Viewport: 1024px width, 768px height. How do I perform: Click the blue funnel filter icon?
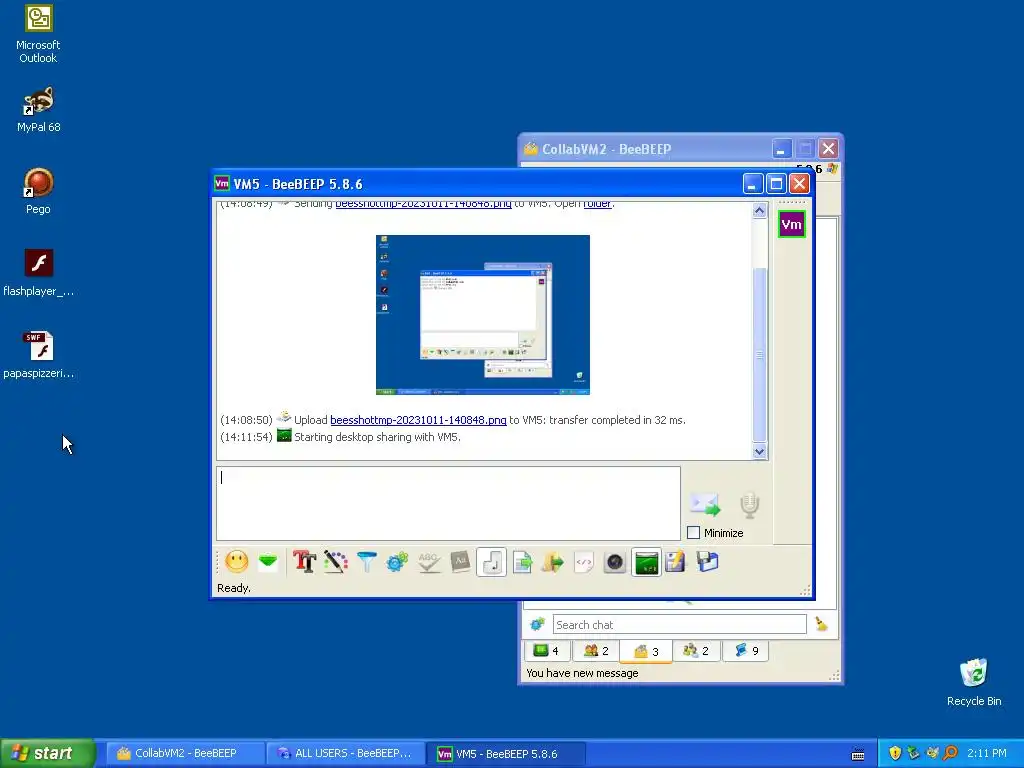pos(366,562)
